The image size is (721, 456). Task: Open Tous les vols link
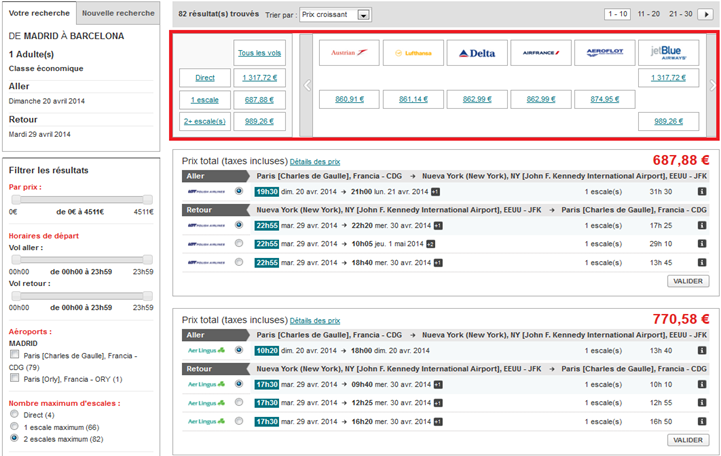pos(259,54)
